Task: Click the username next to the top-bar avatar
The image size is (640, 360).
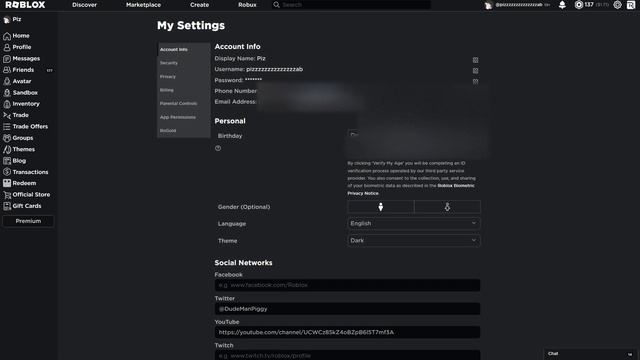Action: pos(519,5)
